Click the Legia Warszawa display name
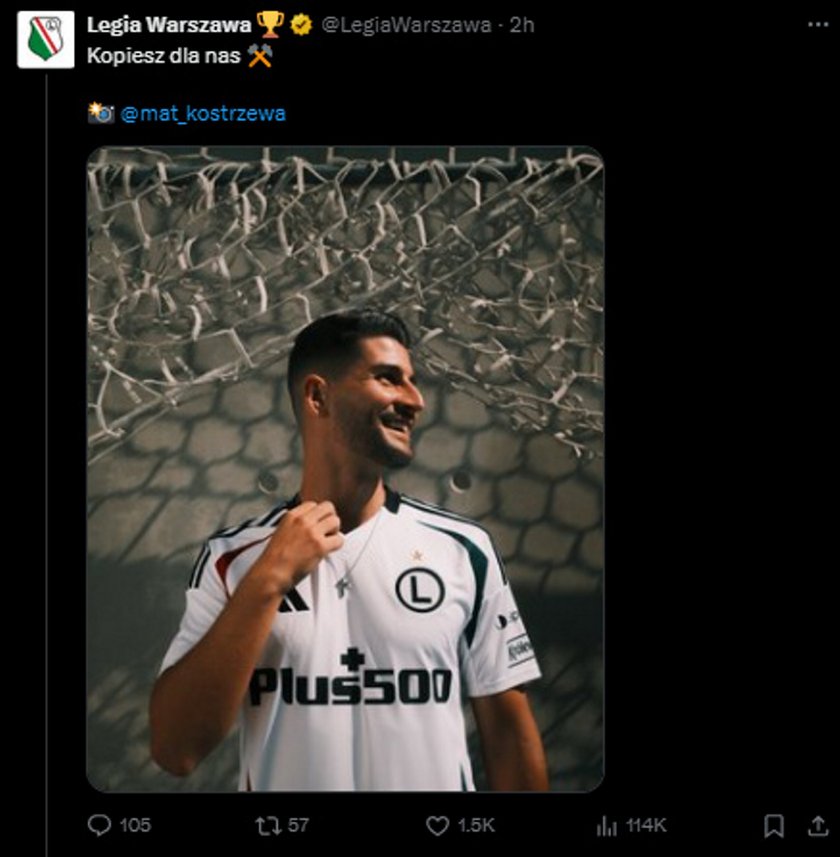The height and width of the screenshot is (857, 840). click(x=169, y=25)
